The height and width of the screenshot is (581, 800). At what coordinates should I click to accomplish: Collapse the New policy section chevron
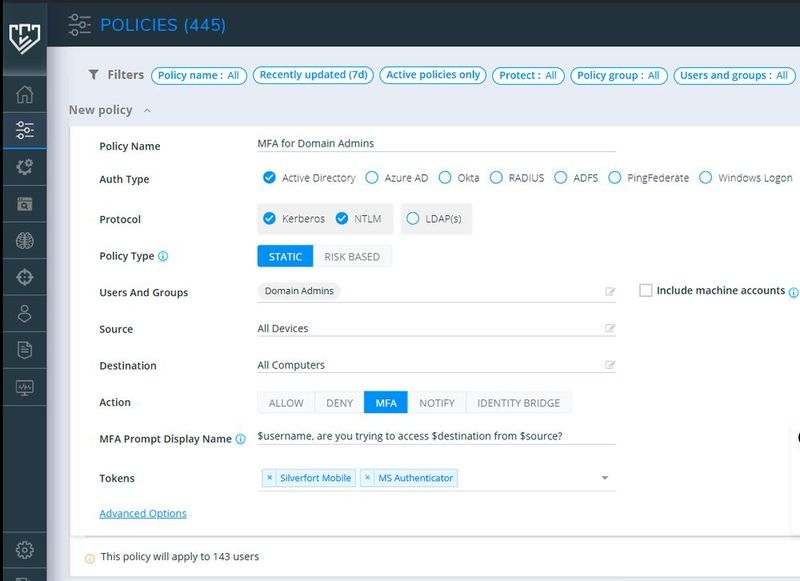pos(147,110)
